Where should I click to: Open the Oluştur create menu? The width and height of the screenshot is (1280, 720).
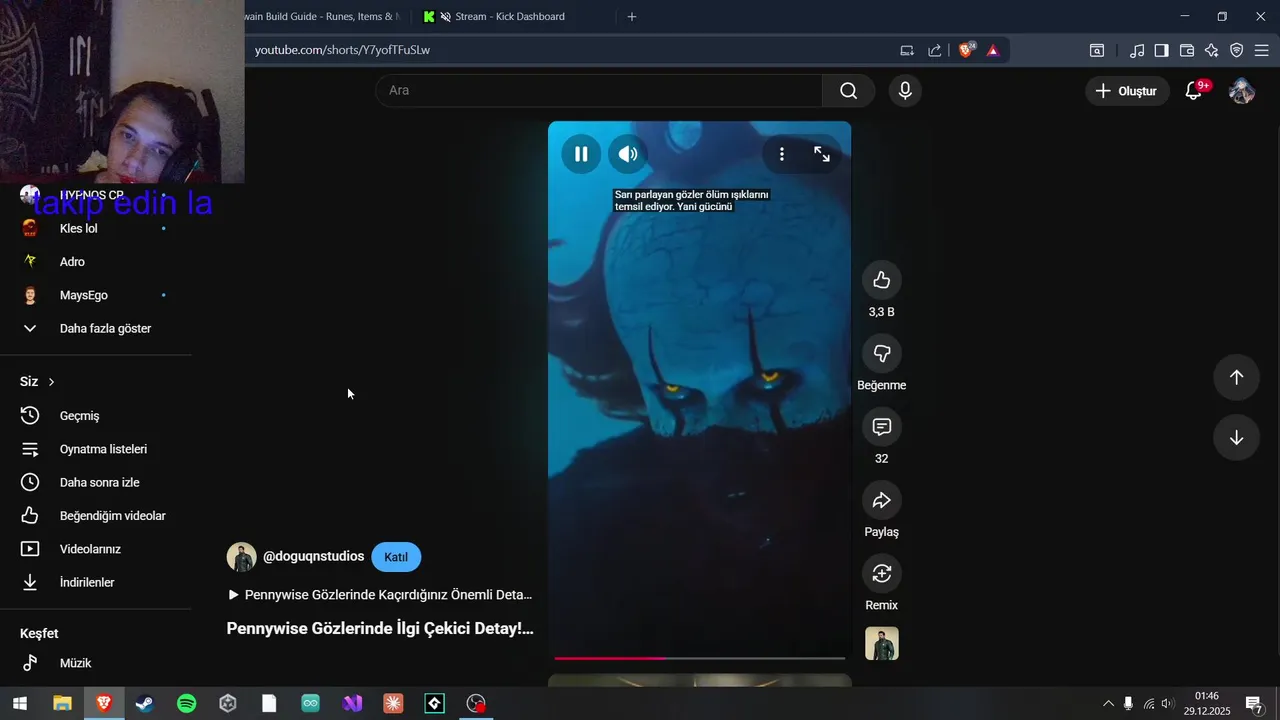click(x=1127, y=91)
